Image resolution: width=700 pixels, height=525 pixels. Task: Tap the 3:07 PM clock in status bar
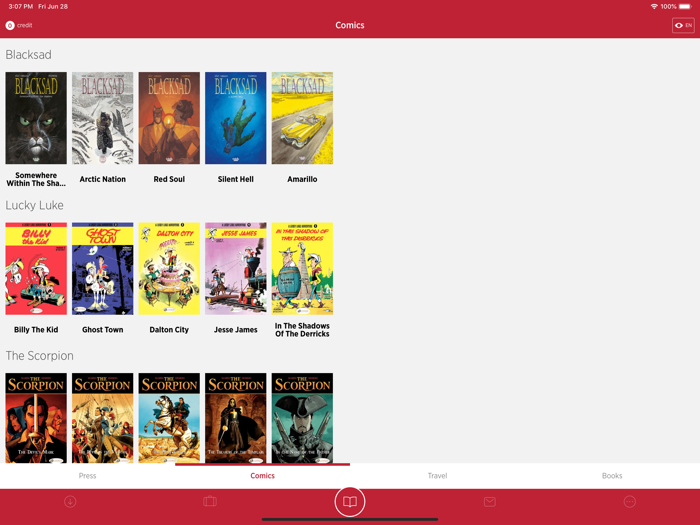pyautogui.click(x=21, y=7)
